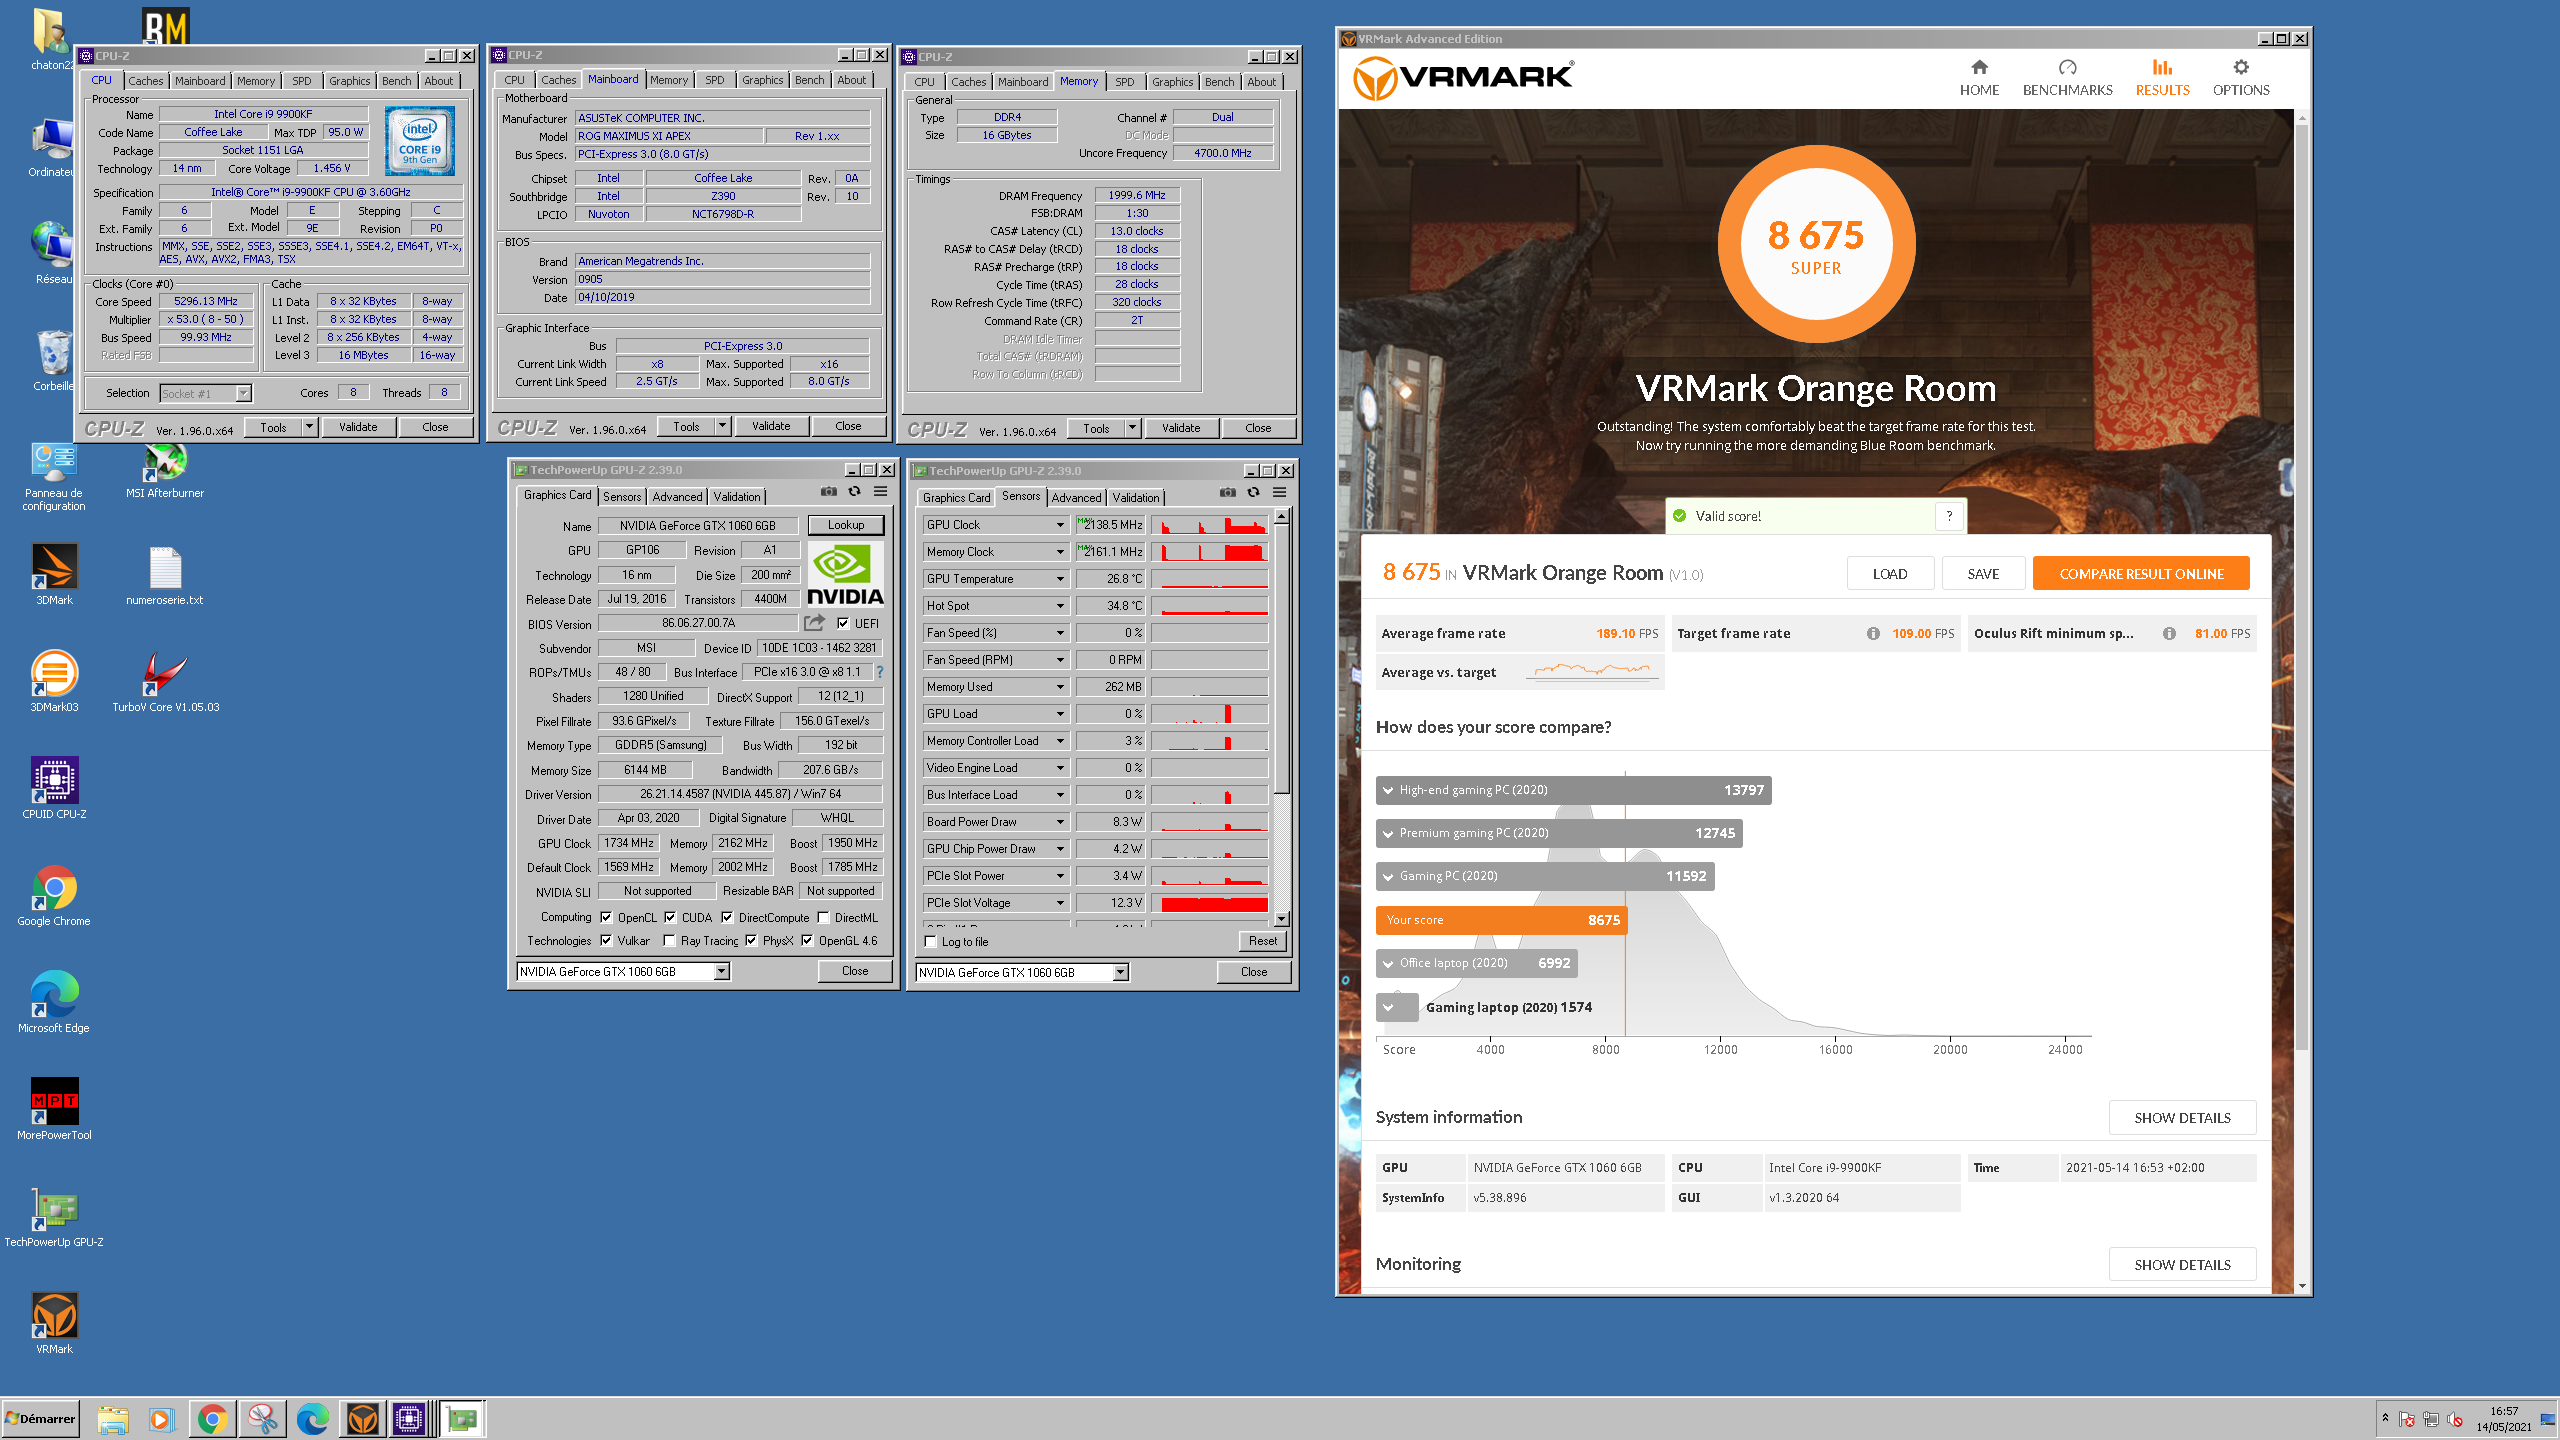Open VRMark Options gear icon
Viewport: 2560px width, 1440px height.
2241,67
